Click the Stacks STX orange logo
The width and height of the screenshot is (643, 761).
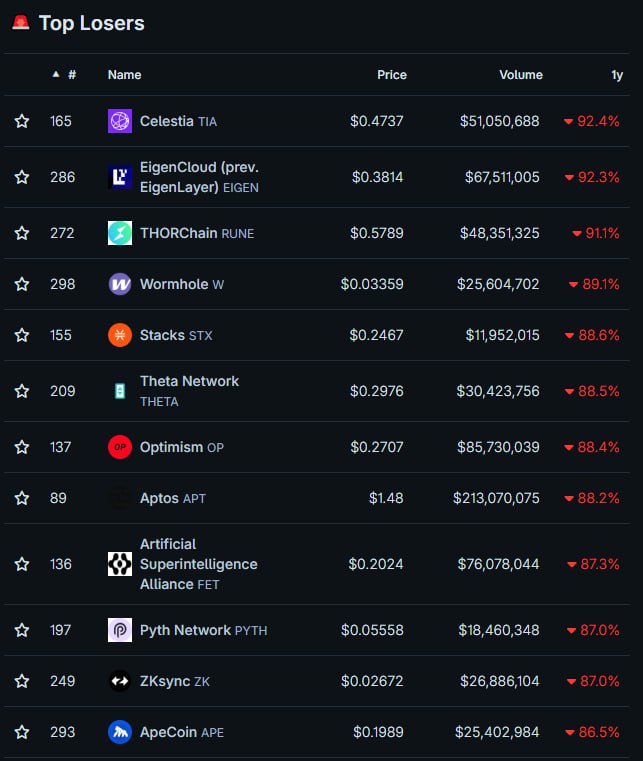pyautogui.click(x=120, y=335)
